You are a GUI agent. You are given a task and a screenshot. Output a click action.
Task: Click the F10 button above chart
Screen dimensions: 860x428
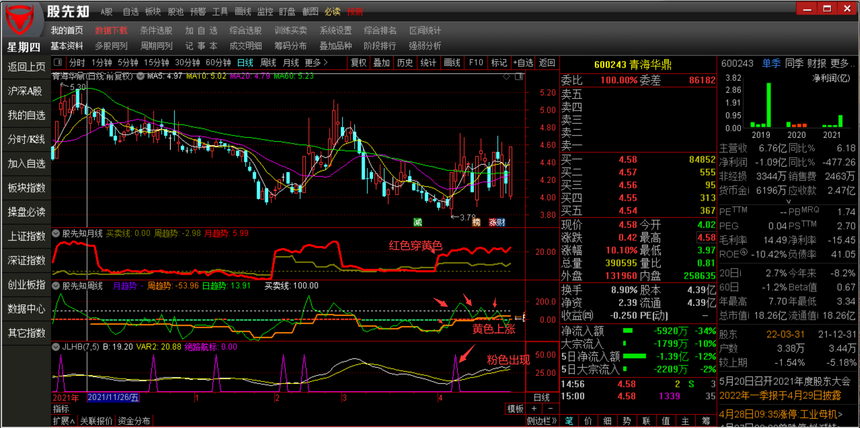(x=476, y=63)
